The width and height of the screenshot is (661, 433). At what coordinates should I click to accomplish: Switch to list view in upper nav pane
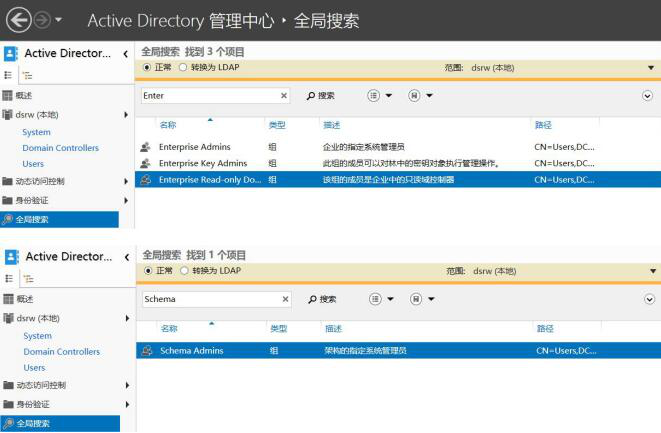[x=8, y=75]
